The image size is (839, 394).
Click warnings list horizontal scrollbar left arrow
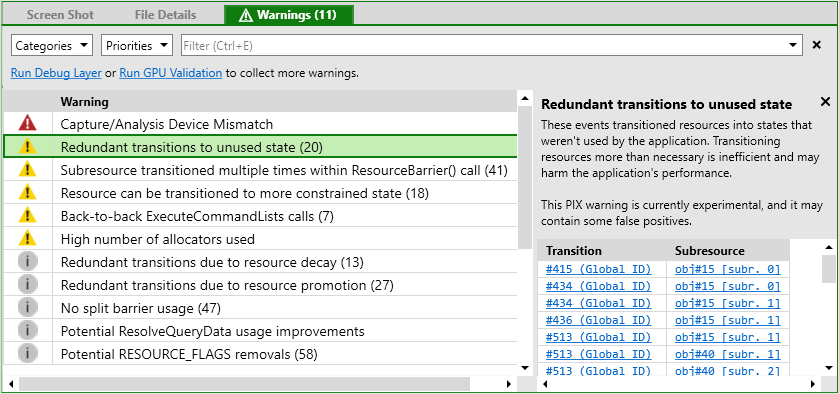point(11,383)
